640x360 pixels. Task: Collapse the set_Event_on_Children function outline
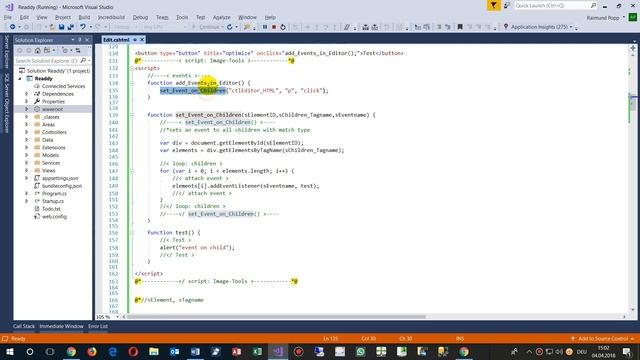point(132,115)
